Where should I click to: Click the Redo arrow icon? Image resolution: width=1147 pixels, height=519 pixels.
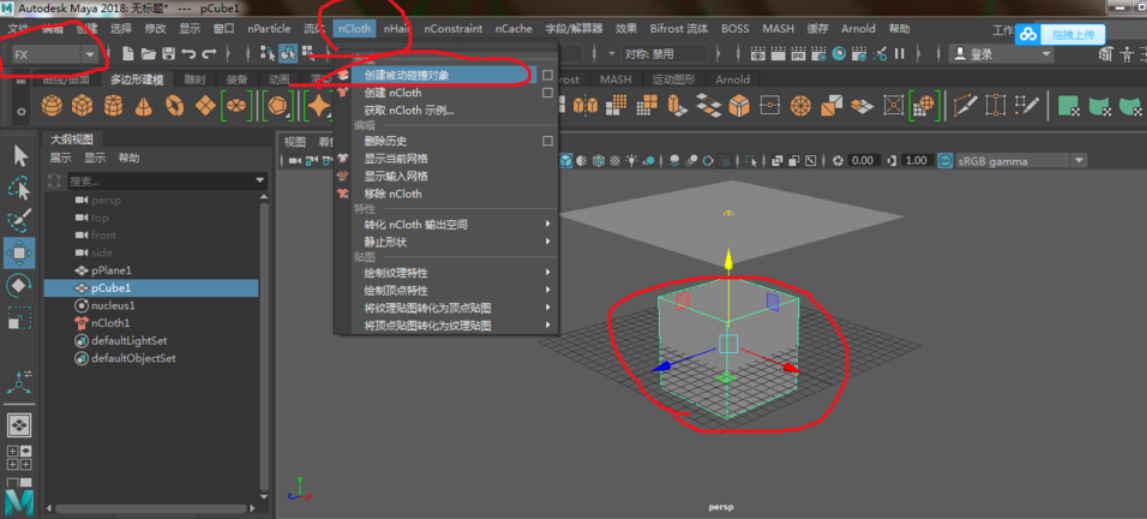pos(209,53)
